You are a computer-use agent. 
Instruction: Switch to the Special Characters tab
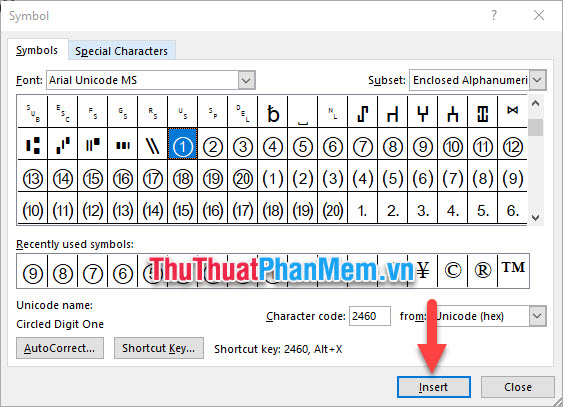pyautogui.click(x=121, y=51)
